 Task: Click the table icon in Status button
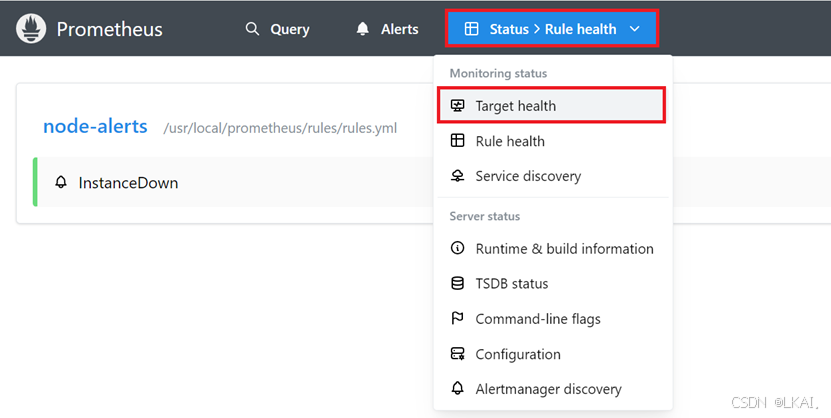pos(471,29)
